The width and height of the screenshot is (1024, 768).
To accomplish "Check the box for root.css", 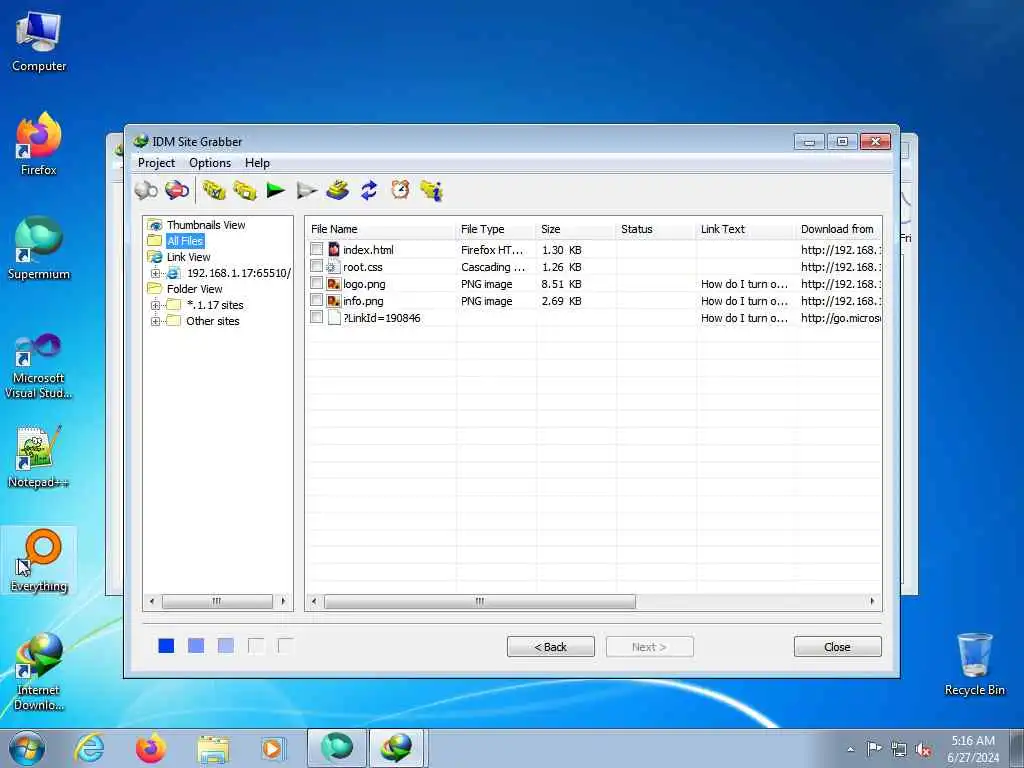I will (317, 266).
